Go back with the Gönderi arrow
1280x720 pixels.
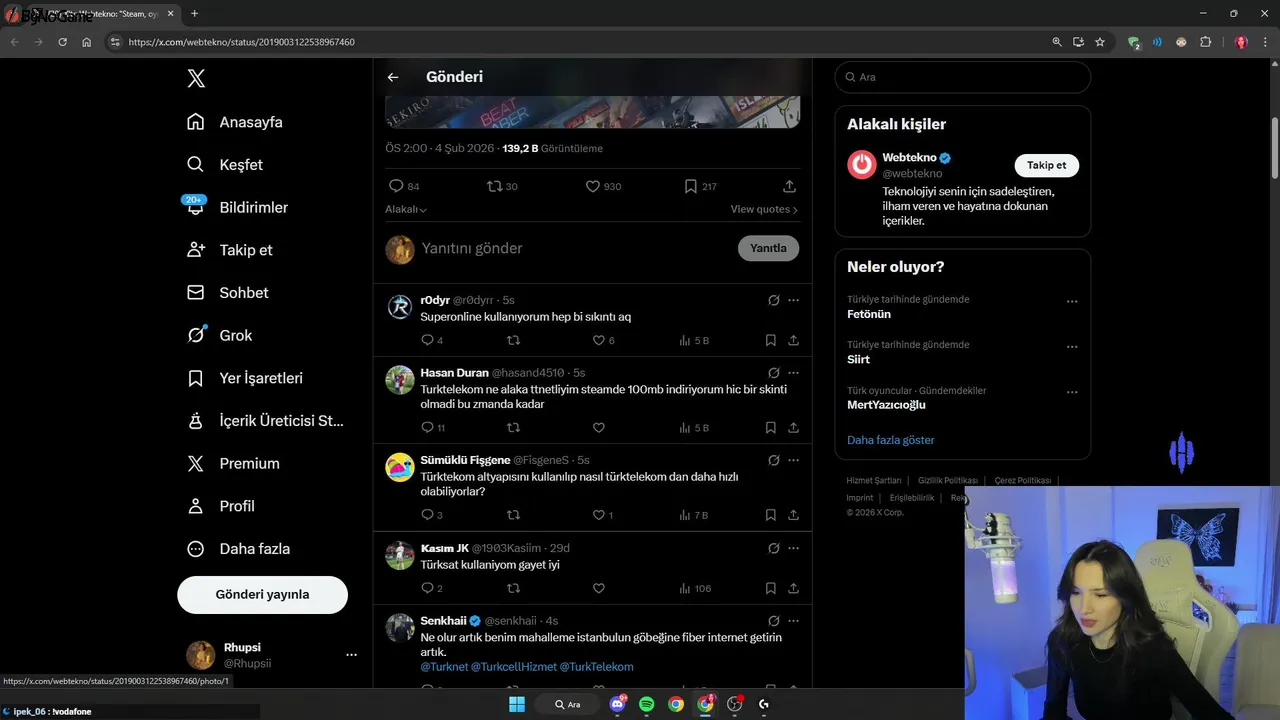393,77
